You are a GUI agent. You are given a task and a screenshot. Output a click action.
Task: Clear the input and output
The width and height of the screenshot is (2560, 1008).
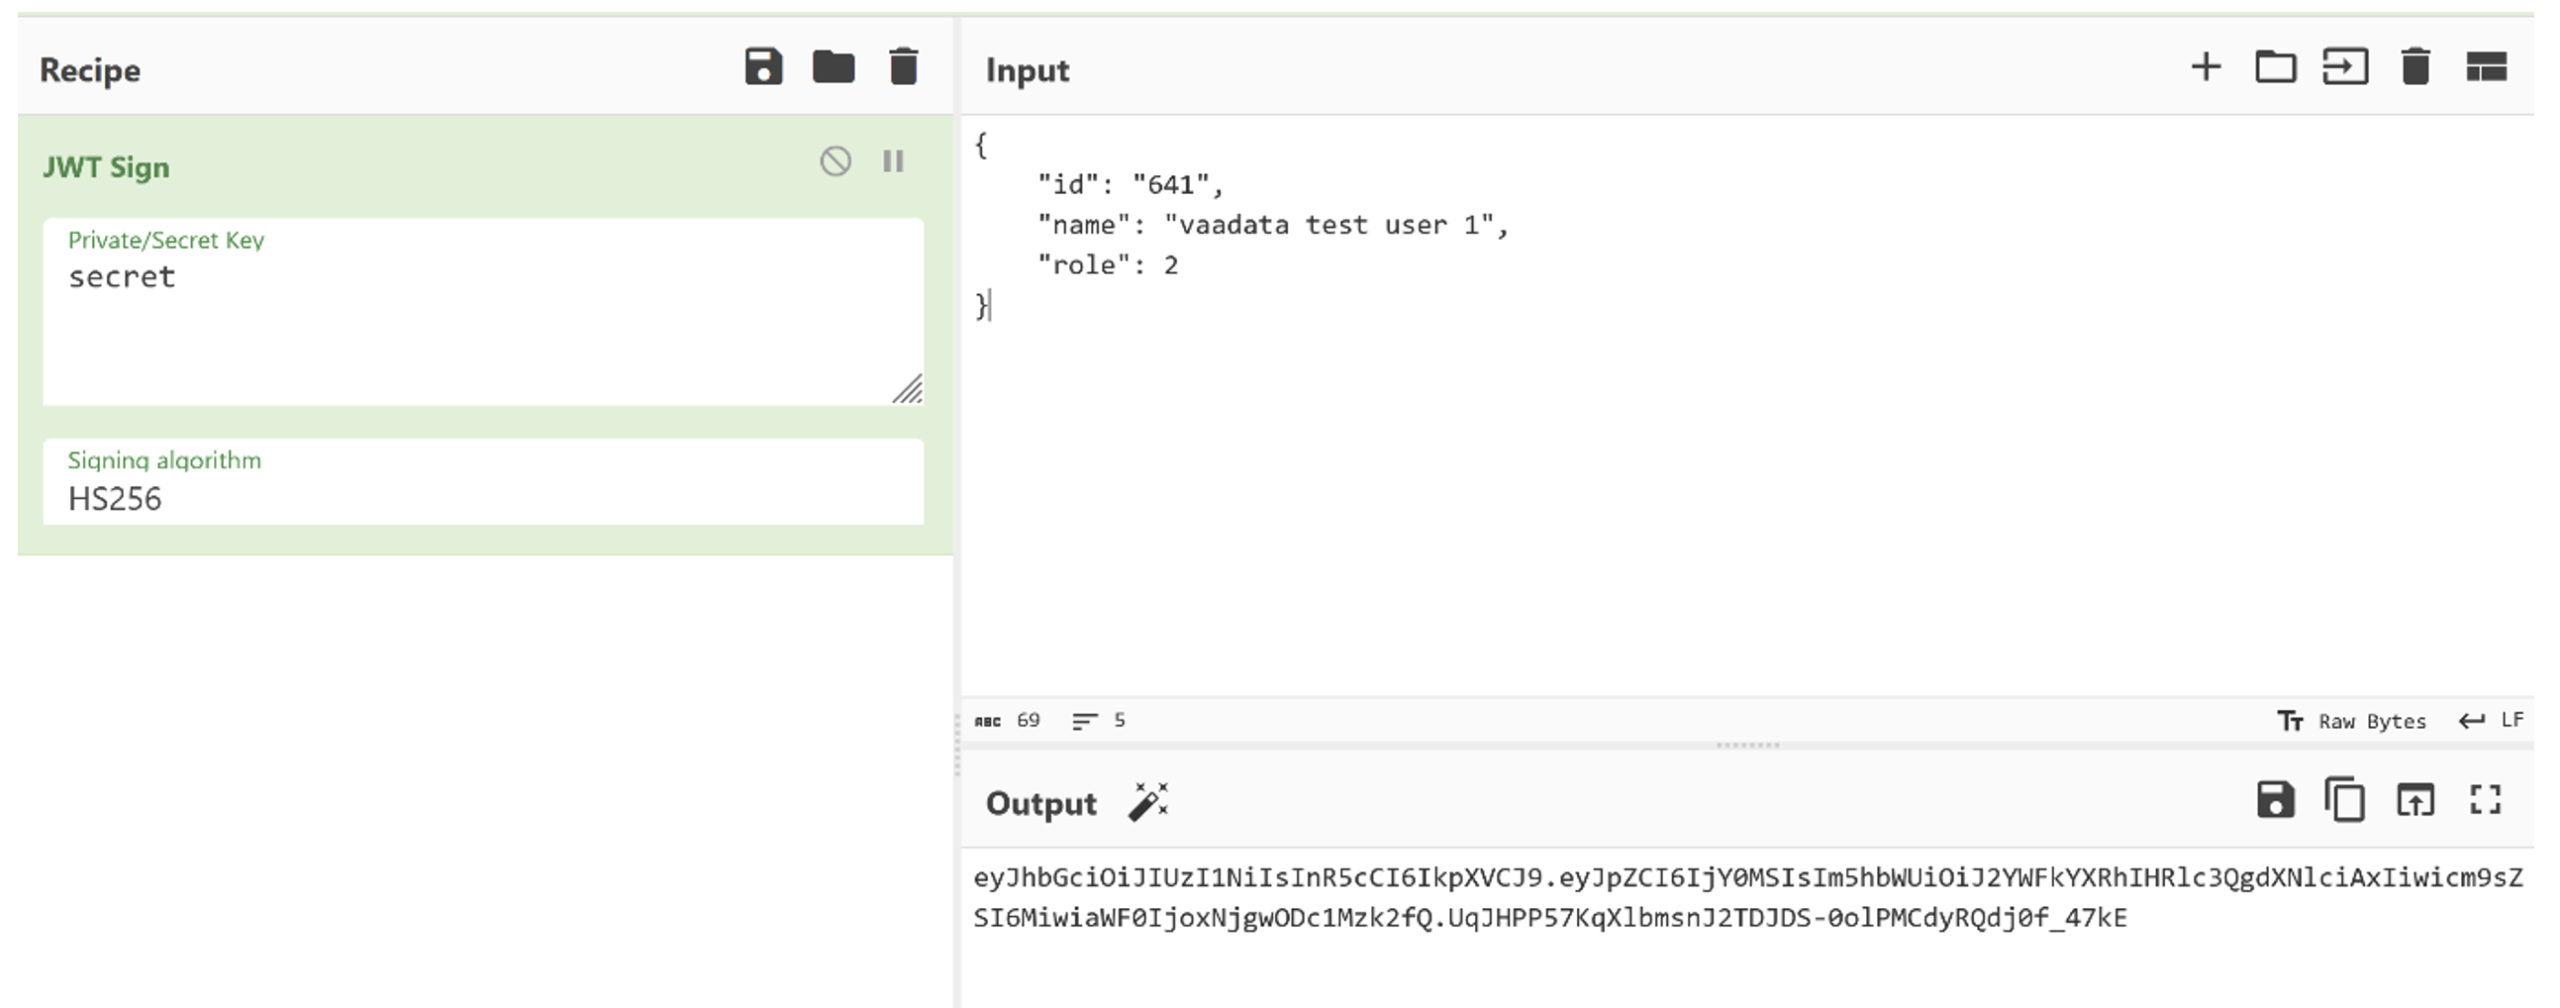coord(2415,68)
